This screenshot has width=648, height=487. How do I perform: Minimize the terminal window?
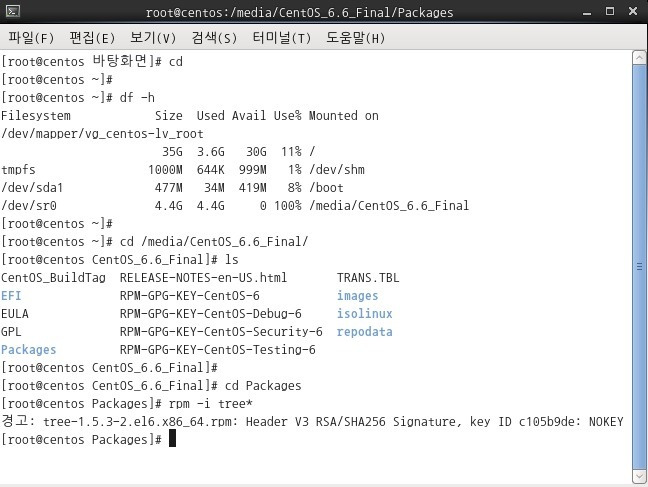pyautogui.click(x=587, y=12)
